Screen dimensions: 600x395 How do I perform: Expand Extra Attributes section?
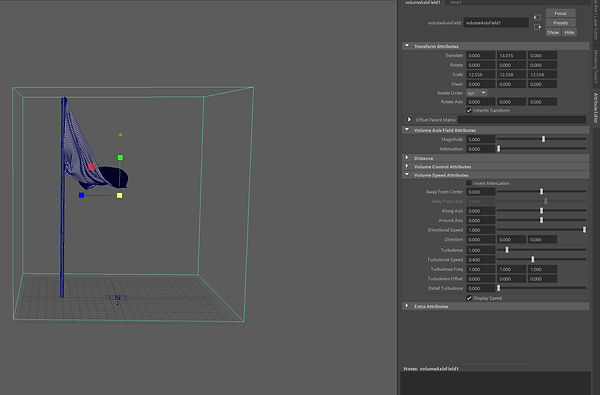(x=407, y=306)
